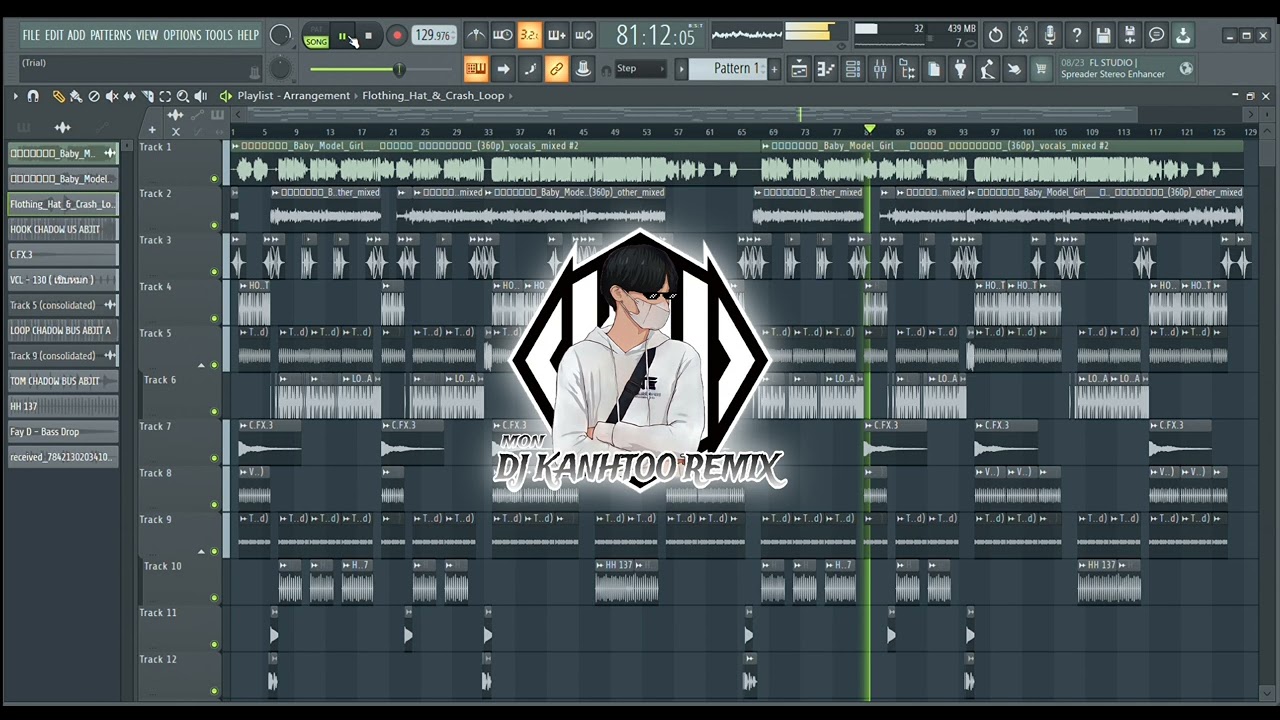Screen dimensions: 1280x720
Task: Collapse the Track 5 group arrow
Action: (201, 365)
